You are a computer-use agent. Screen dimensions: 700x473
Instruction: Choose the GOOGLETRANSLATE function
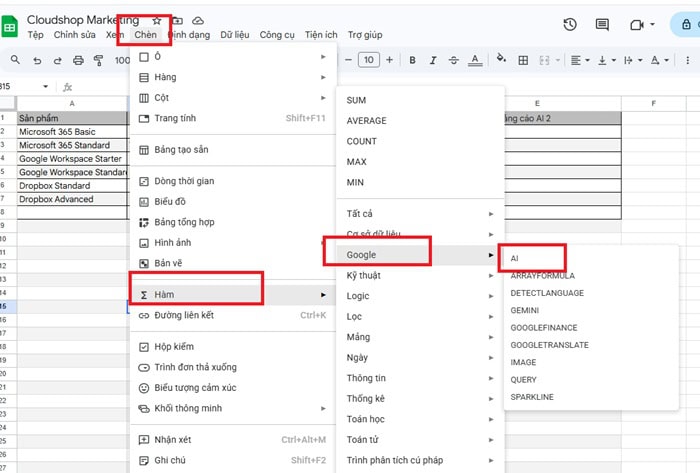549,345
